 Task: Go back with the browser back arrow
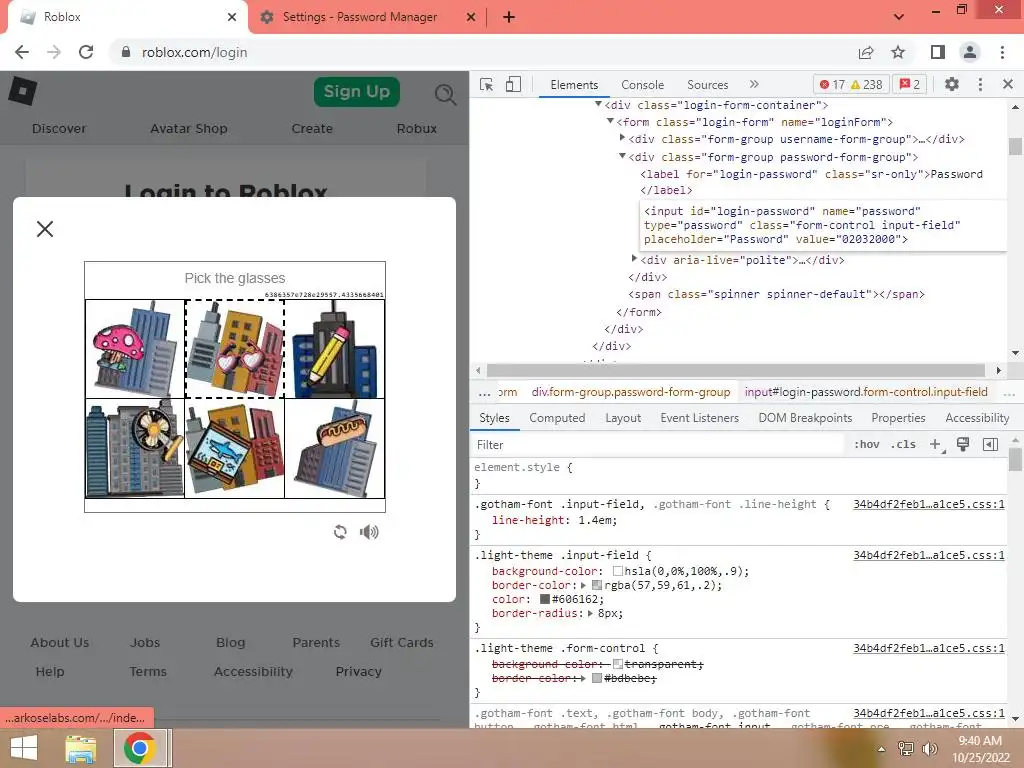click(x=22, y=52)
